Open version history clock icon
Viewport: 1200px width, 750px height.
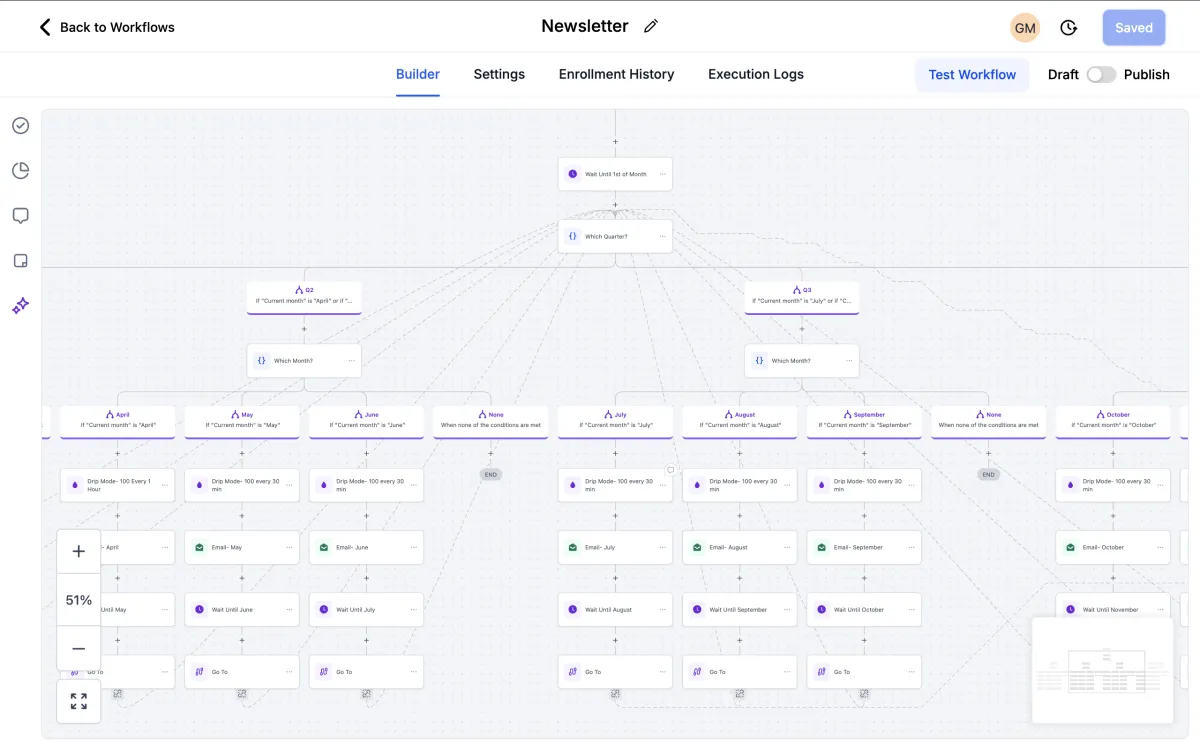[1069, 28]
